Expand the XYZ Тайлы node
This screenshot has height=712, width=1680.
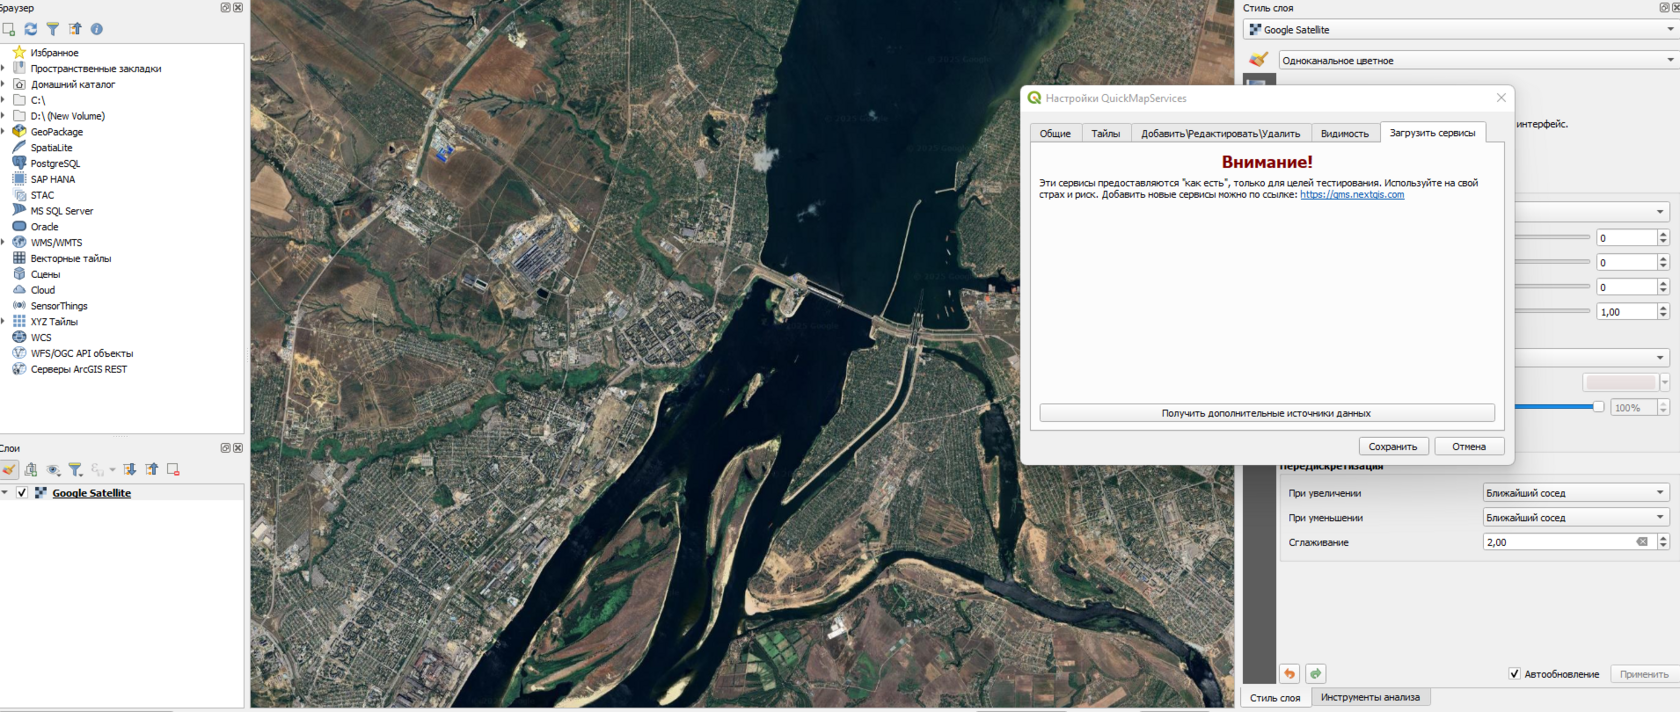3,322
